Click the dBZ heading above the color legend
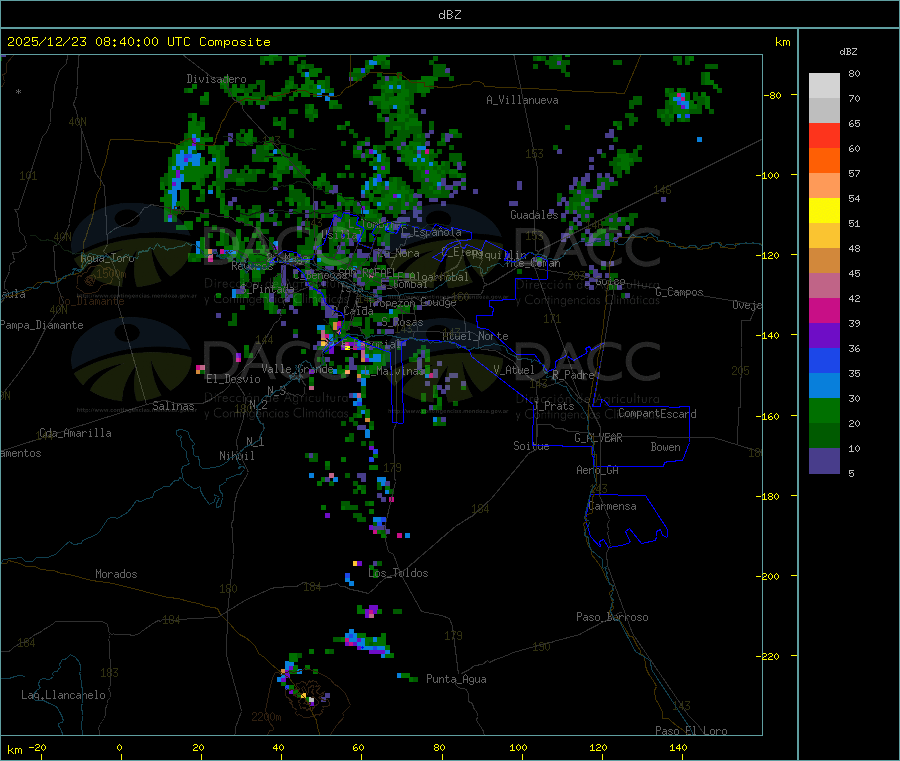The image size is (900, 761). tap(848, 52)
